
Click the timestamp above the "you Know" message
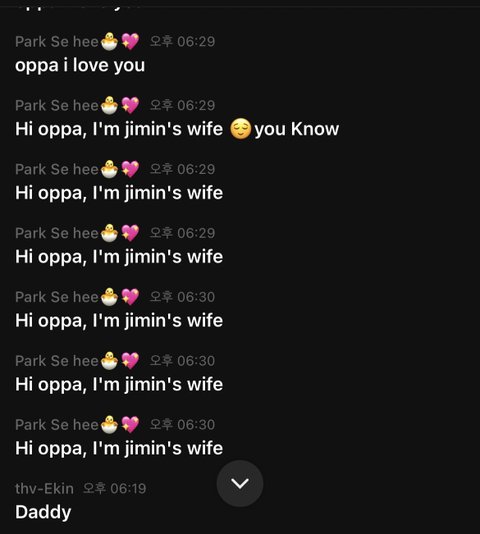pos(183,105)
